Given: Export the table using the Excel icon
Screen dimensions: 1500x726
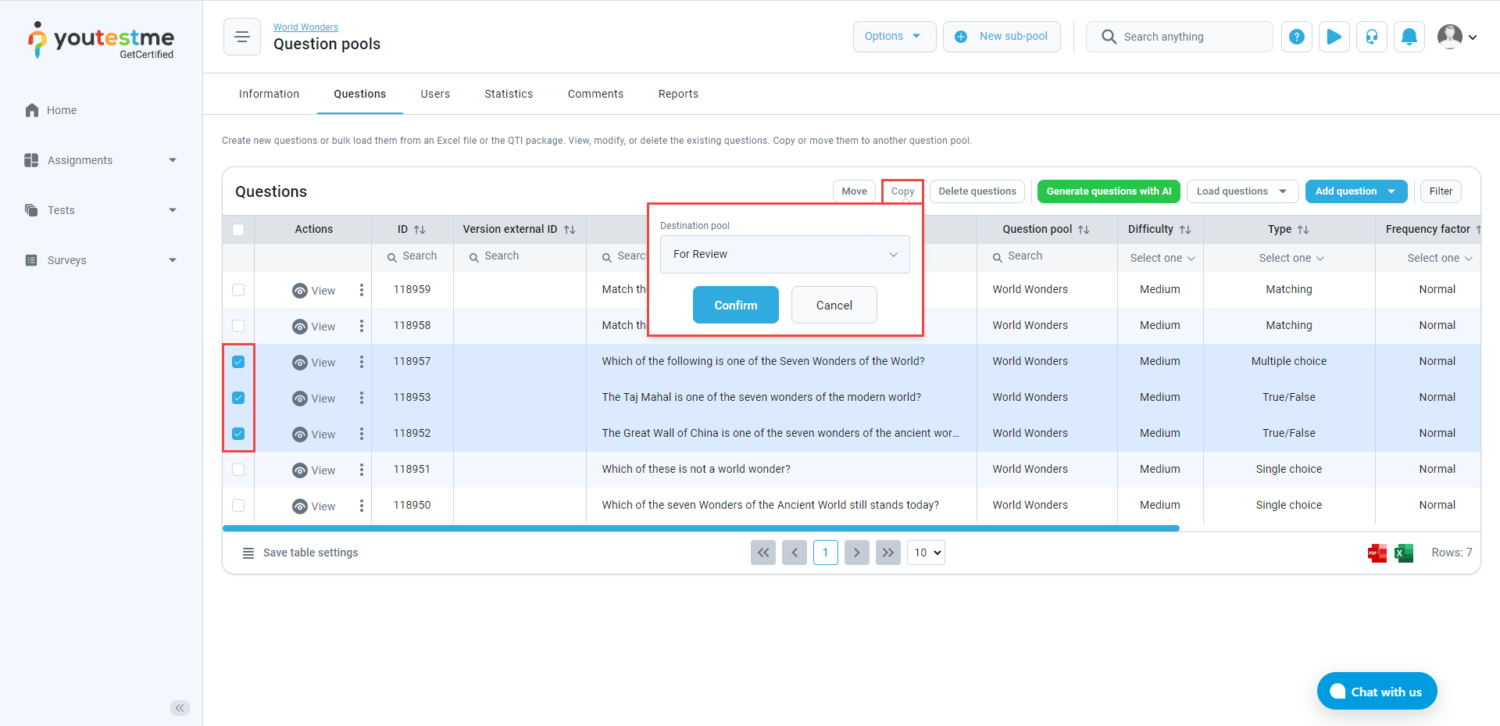Looking at the screenshot, I should [1404, 553].
